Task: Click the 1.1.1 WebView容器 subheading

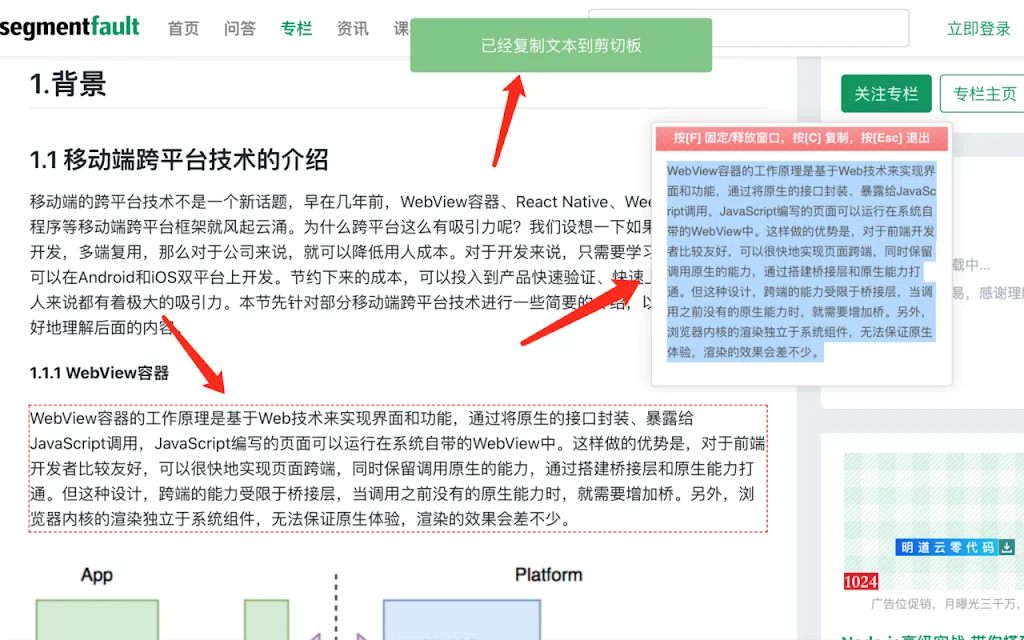Action: [x=99, y=373]
